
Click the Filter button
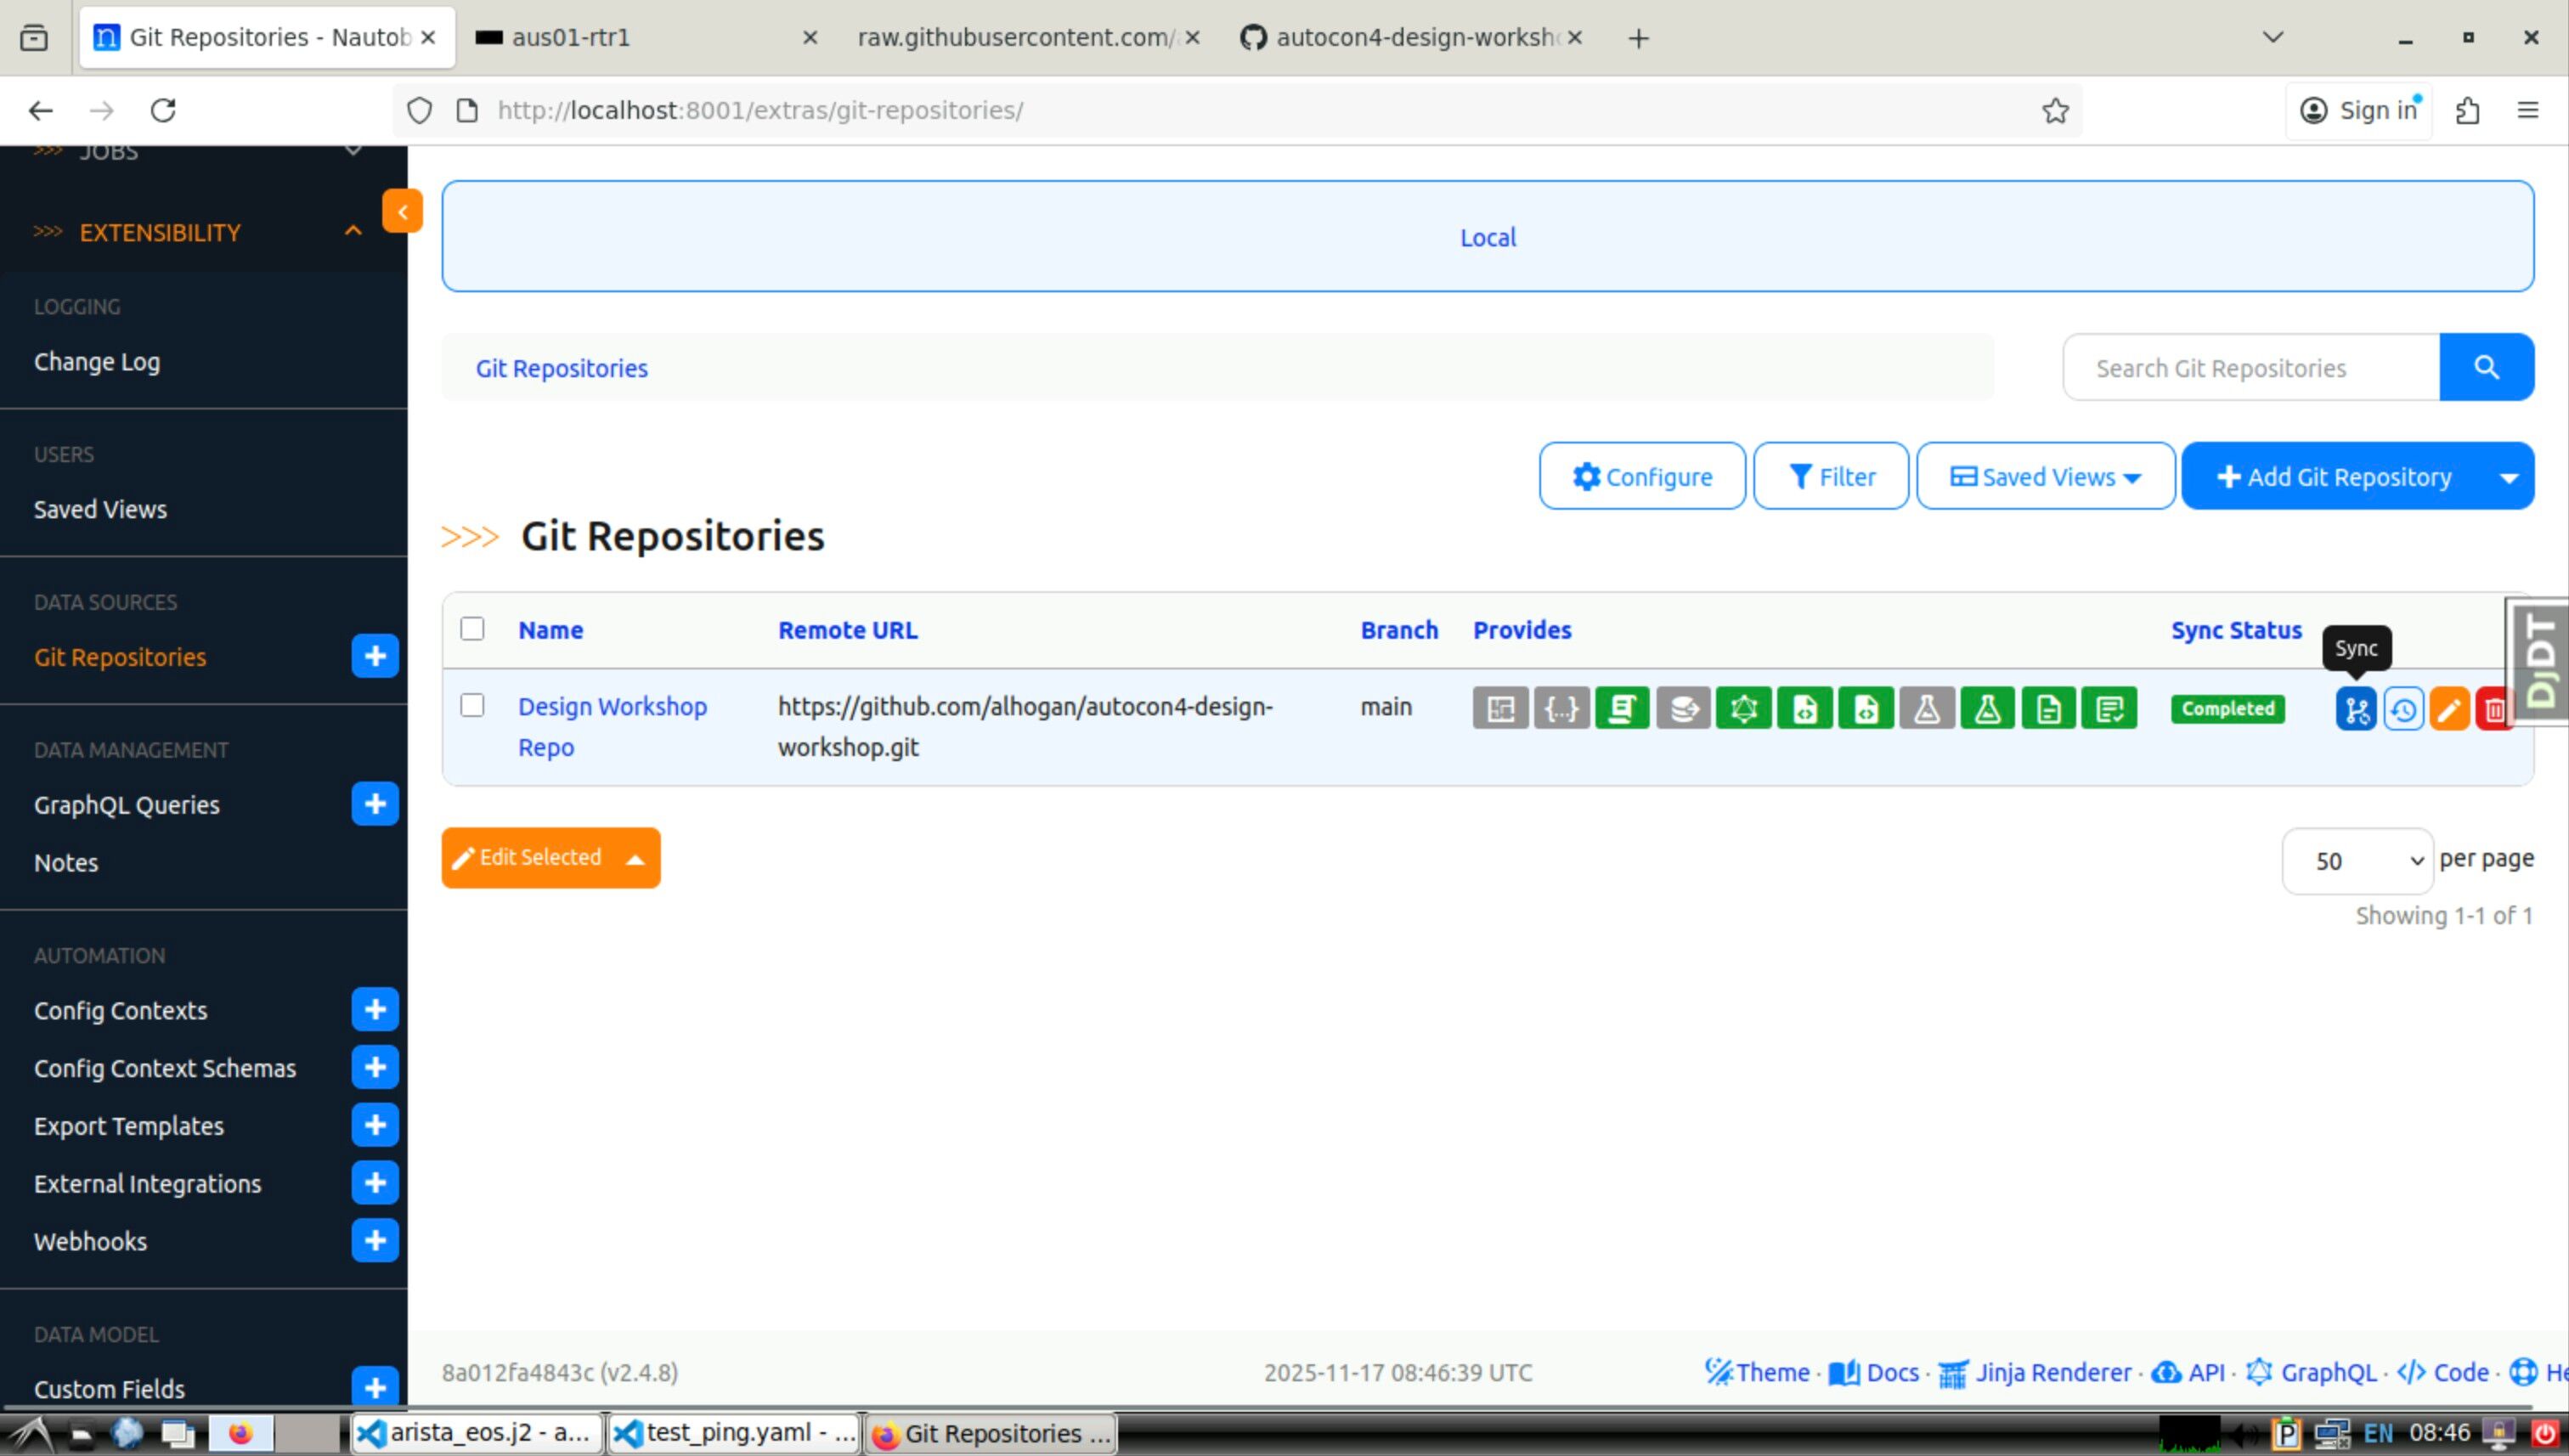tap(1830, 477)
